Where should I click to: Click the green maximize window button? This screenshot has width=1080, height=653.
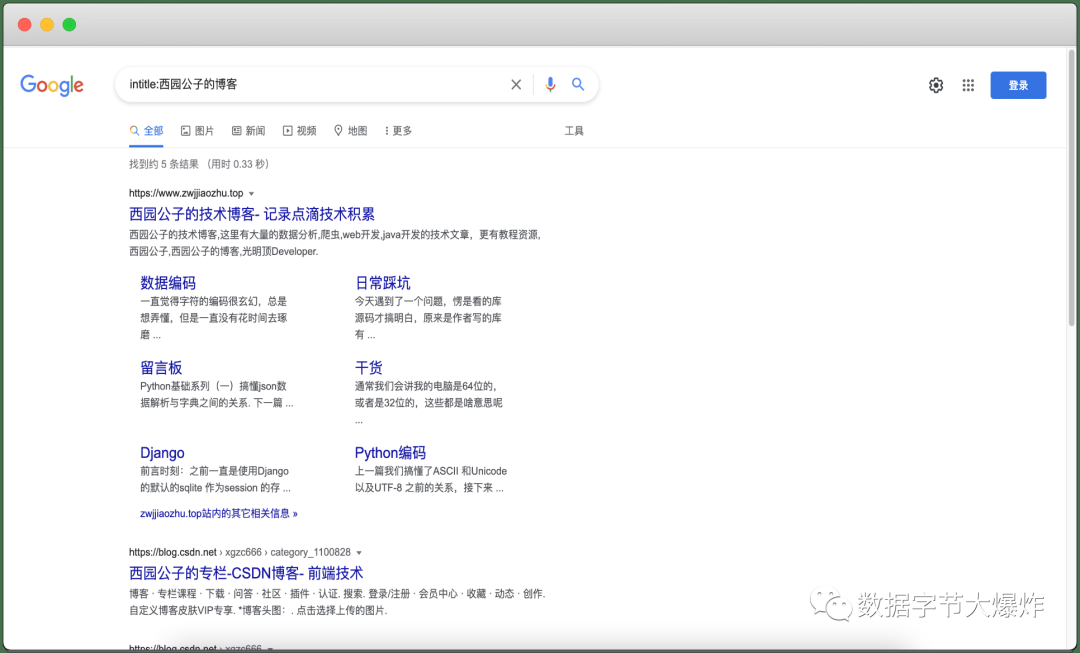tap(69, 25)
